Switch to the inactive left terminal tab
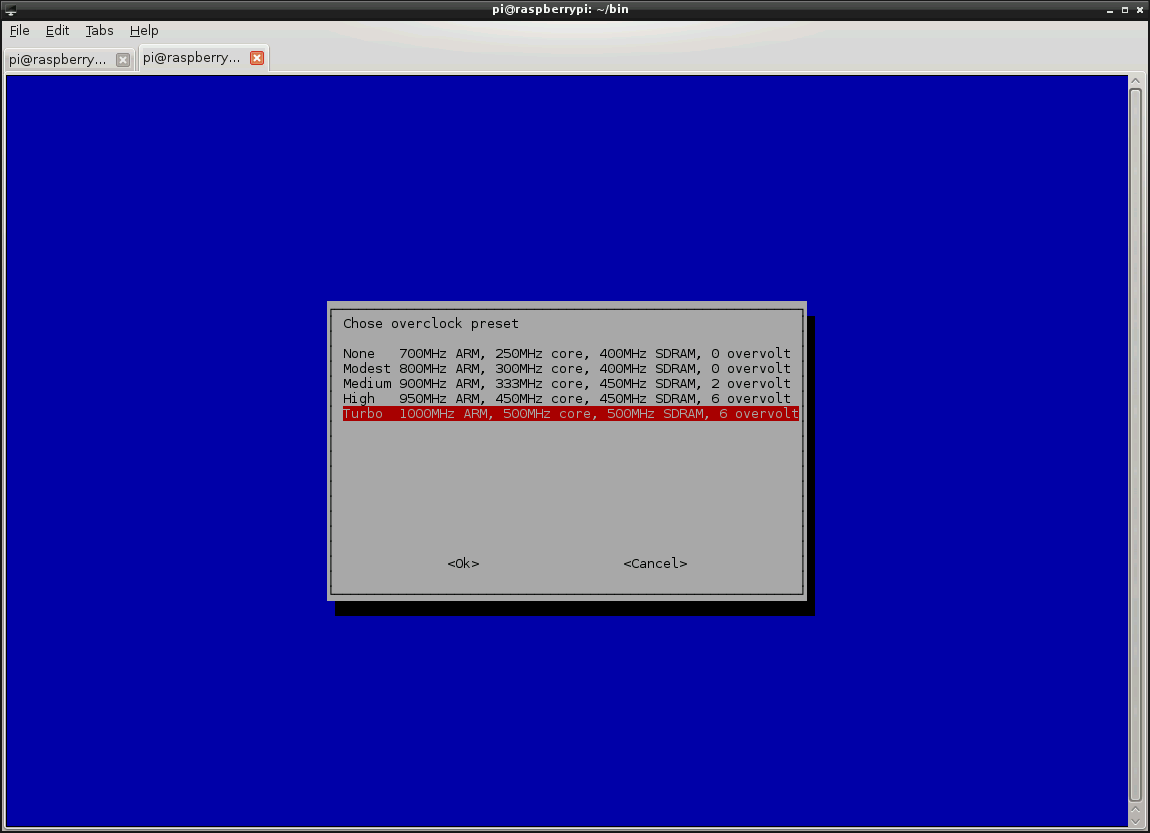 pyautogui.click(x=58, y=60)
